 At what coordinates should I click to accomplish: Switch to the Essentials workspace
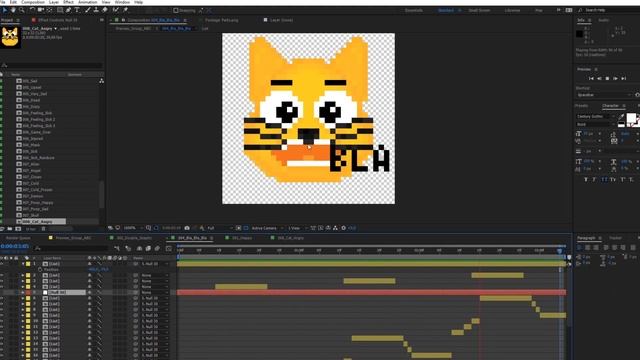(414, 10)
